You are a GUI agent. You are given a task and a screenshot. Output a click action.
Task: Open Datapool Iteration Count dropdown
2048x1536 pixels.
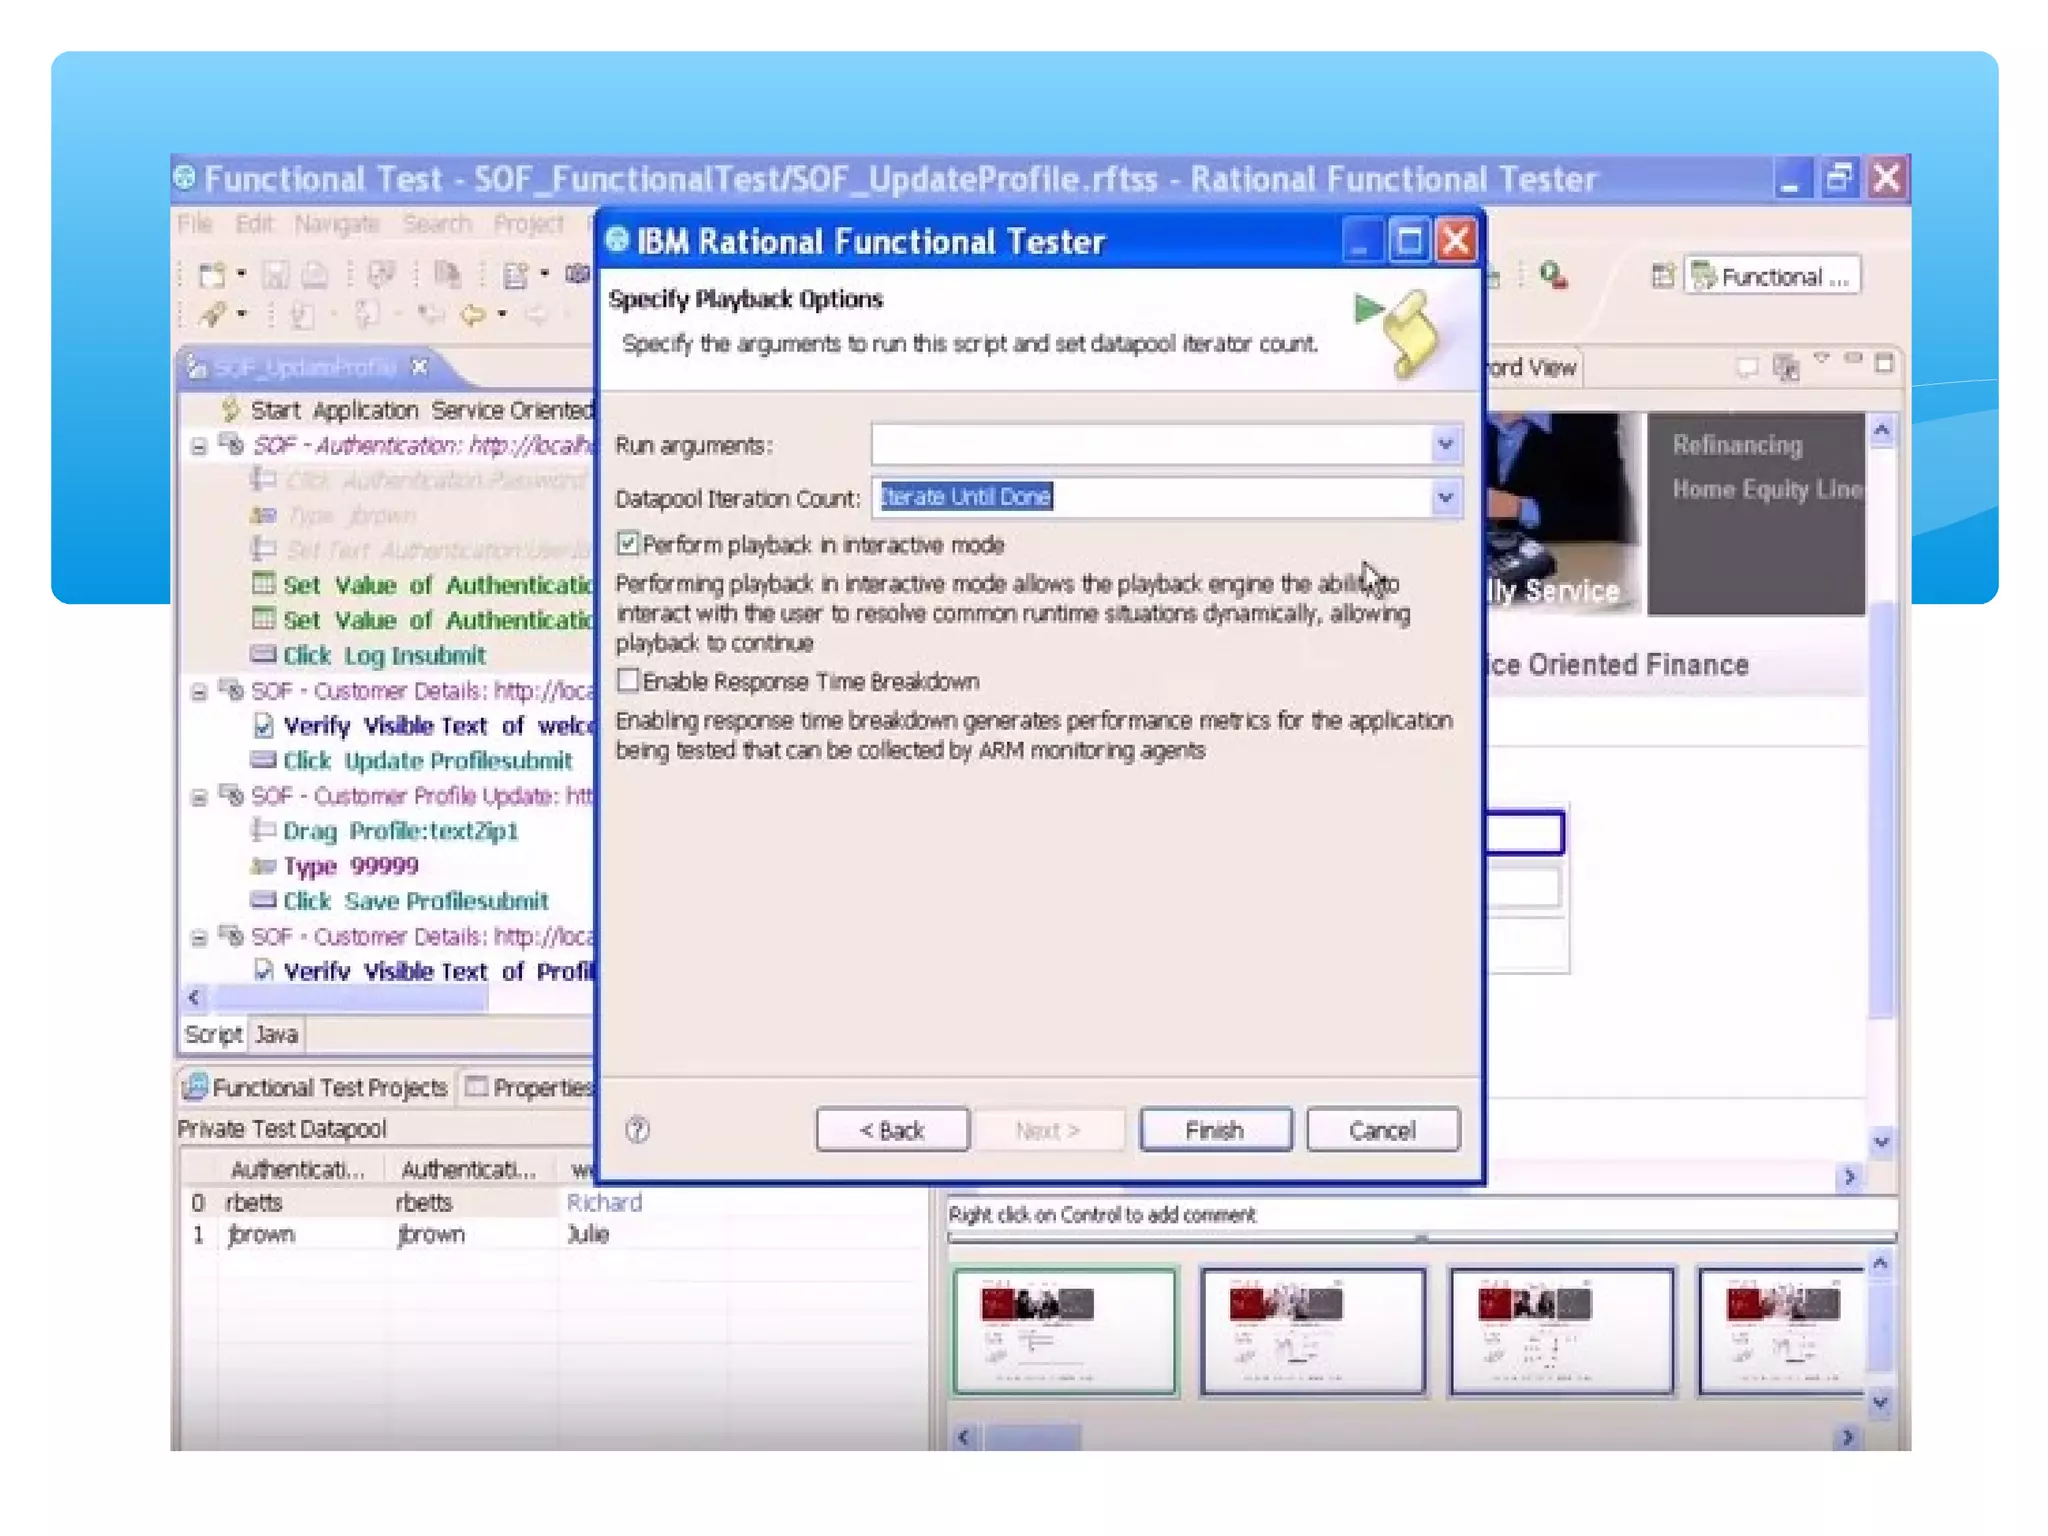pos(1444,497)
